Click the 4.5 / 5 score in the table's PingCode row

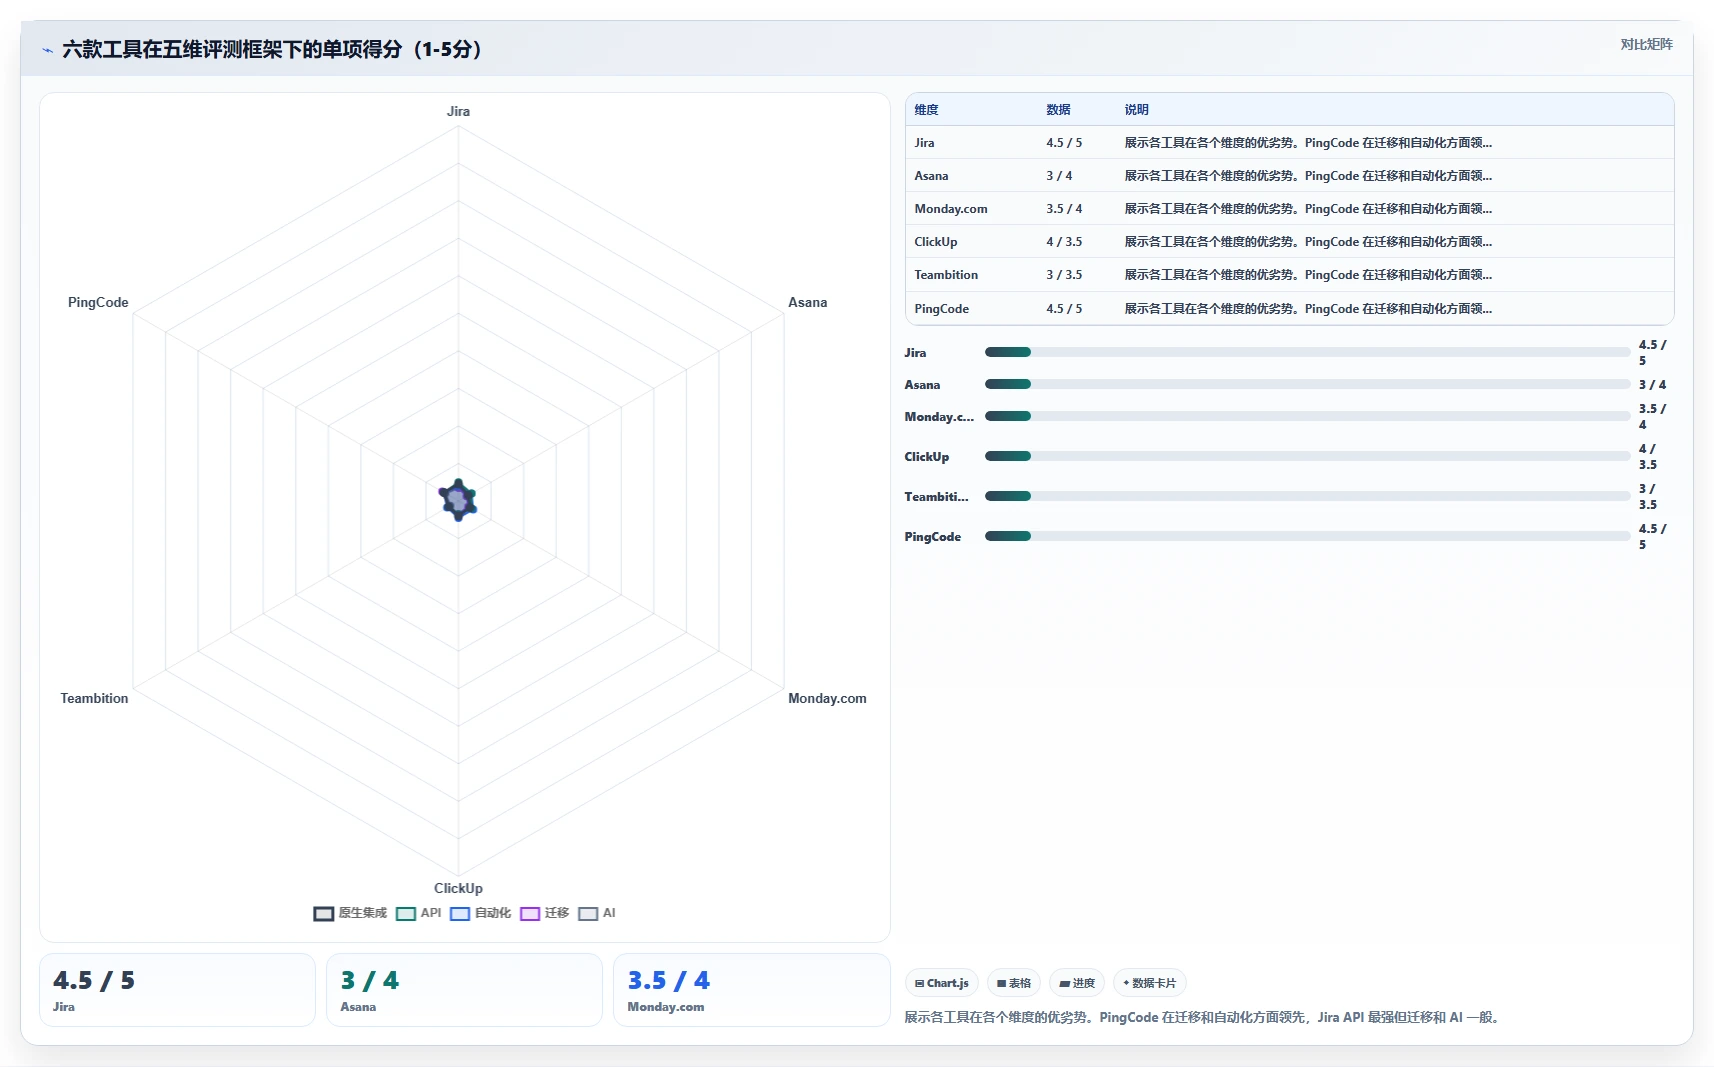(1064, 309)
